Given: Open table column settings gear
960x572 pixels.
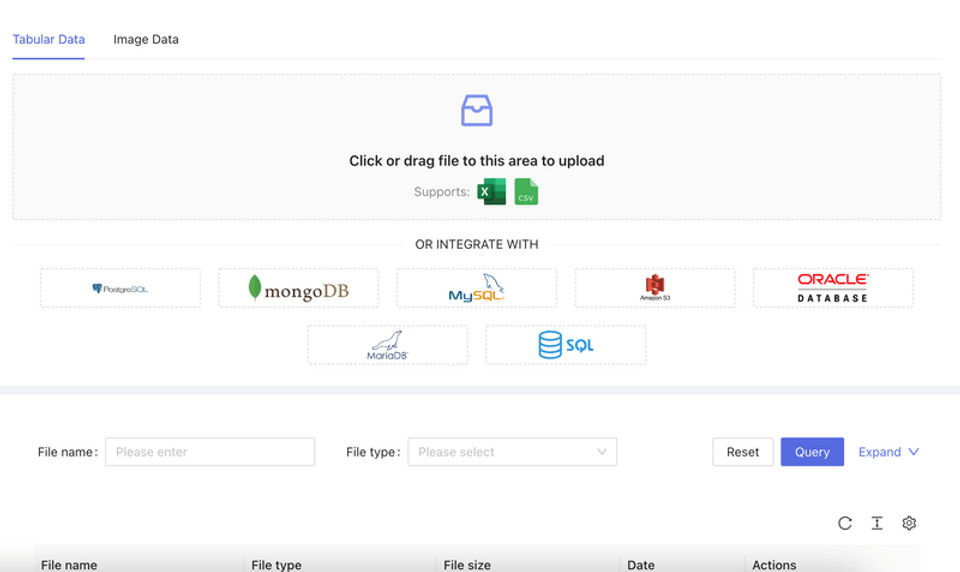Looking at the screenshot, I should click(909, 523).
